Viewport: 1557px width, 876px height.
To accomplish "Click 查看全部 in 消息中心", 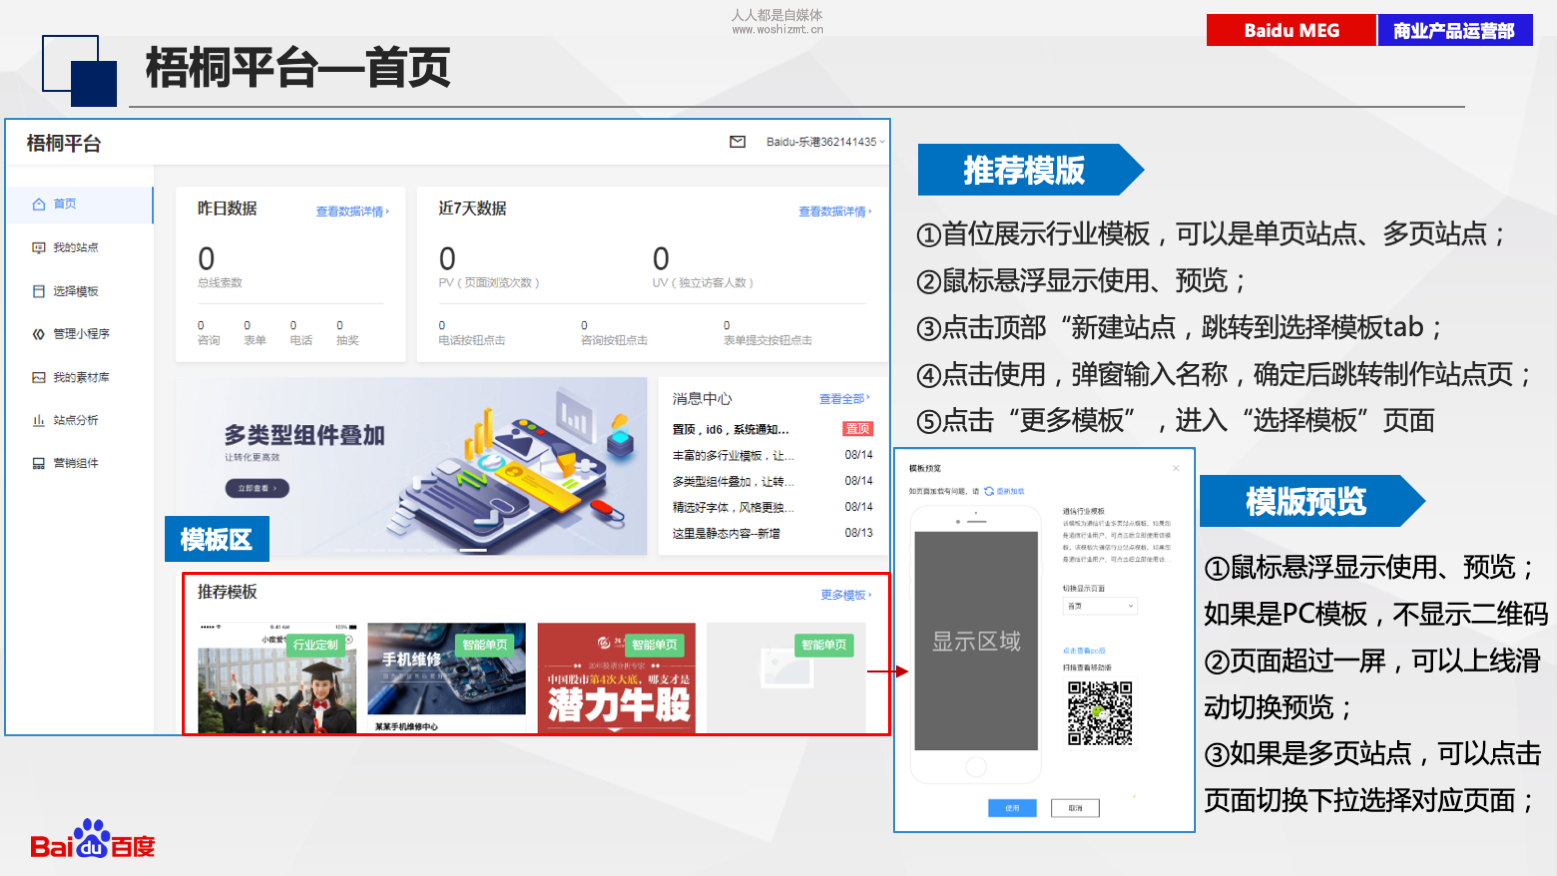I will tap(845, 398).
